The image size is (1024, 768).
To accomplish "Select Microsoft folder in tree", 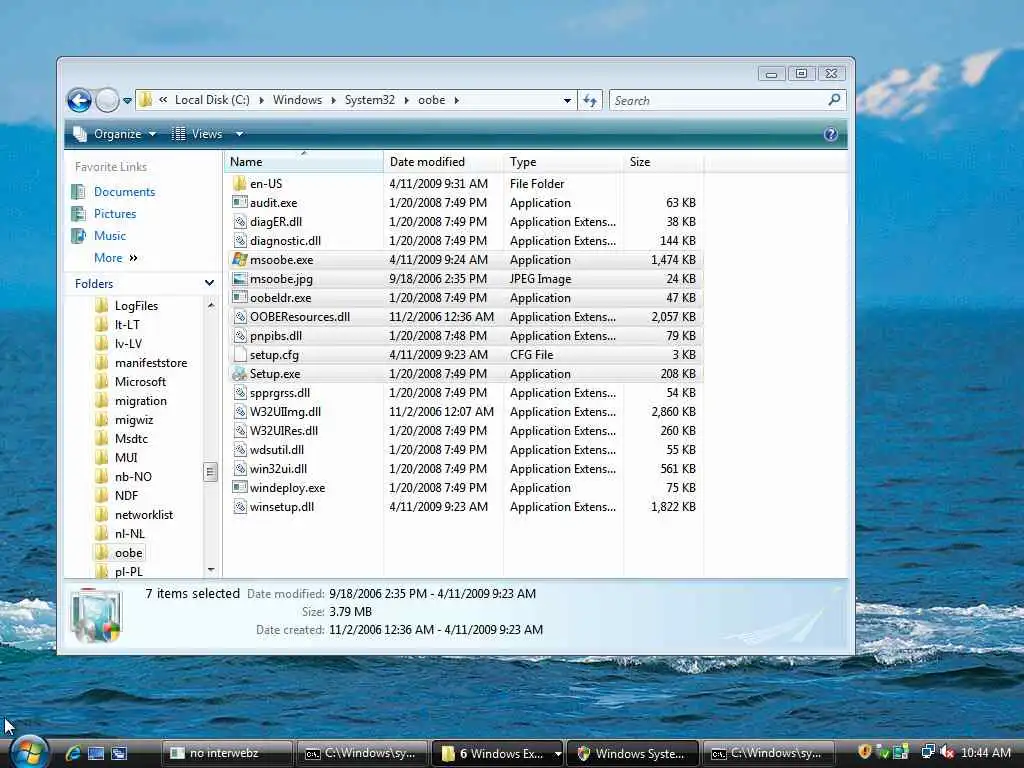I will pos(140,381).
